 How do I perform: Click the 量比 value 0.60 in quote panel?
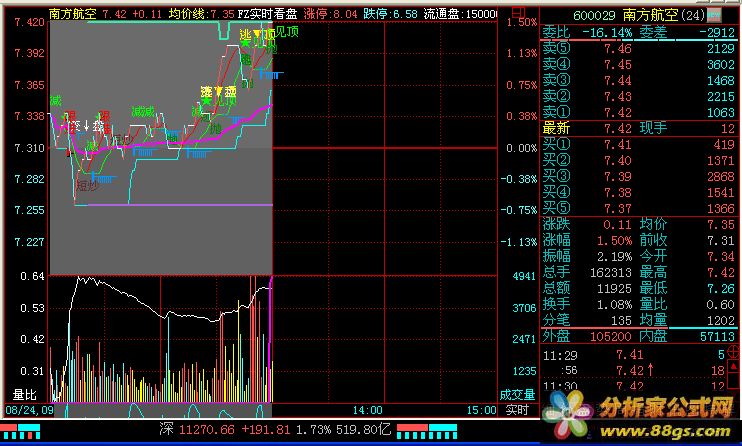[721, 304]
